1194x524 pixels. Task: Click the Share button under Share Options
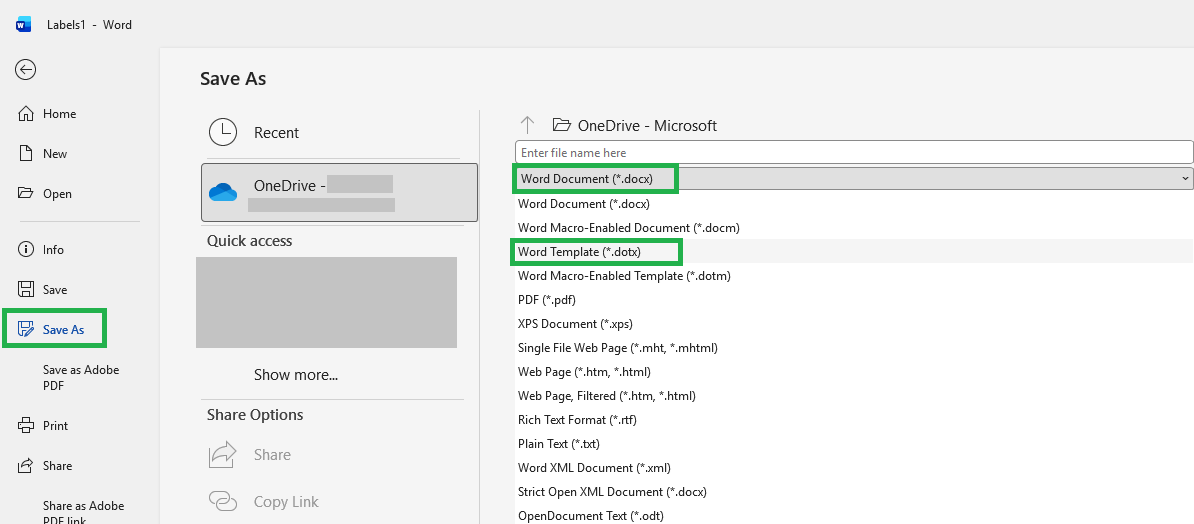[250, 455]
